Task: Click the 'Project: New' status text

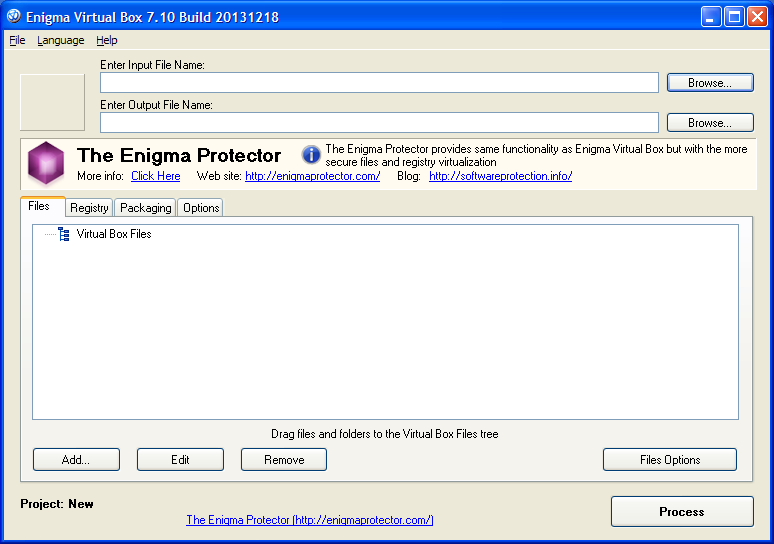Action: tap(57, 504)
